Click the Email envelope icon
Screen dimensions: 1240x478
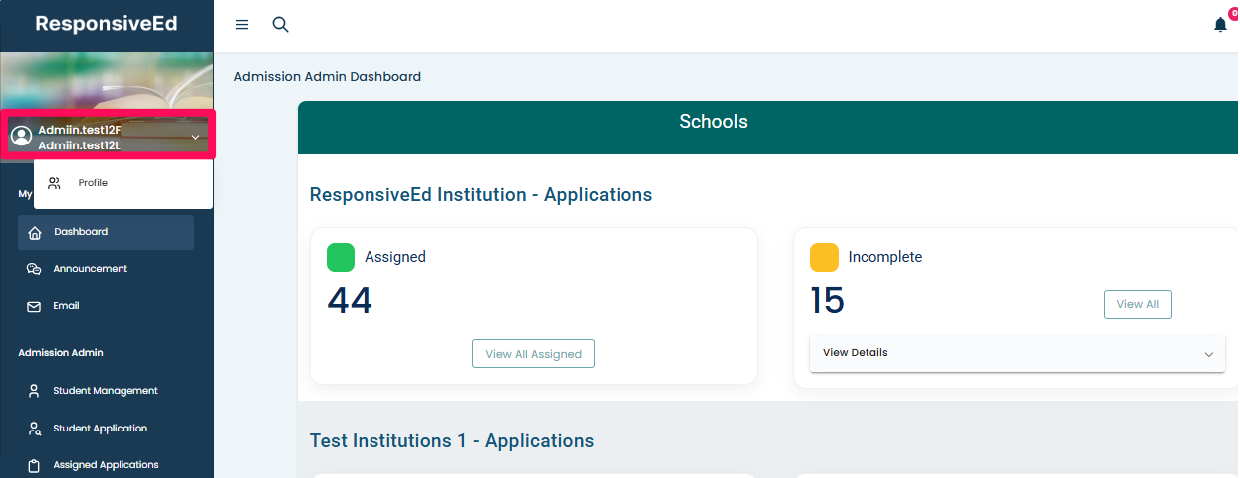point(34,307)
